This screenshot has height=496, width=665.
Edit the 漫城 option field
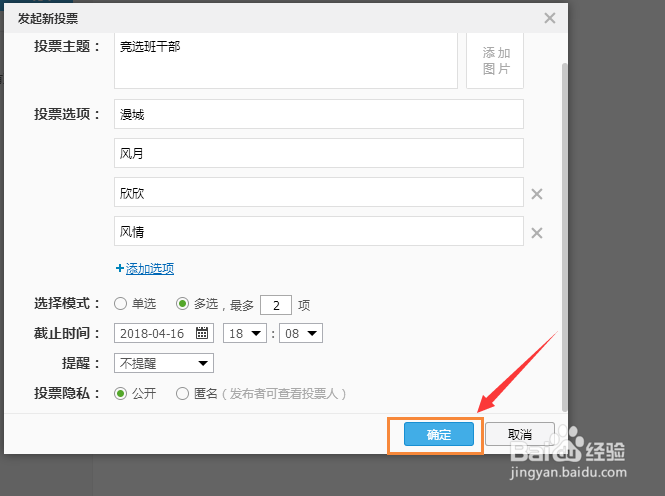[x=319, y=114]
